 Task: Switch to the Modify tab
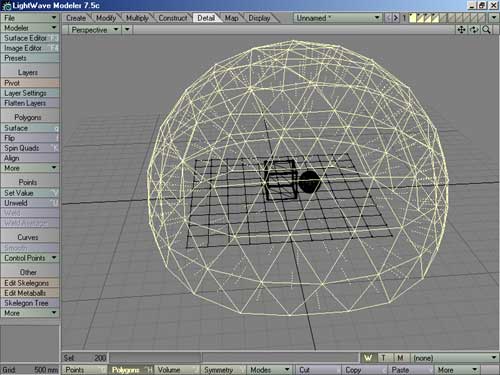tap(106, 18)
